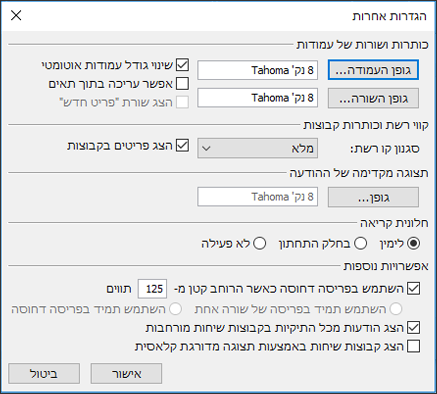Select the לא פעילה reading pane option
This screenshot has height=394, width=437.
click(x=259, y=244)
